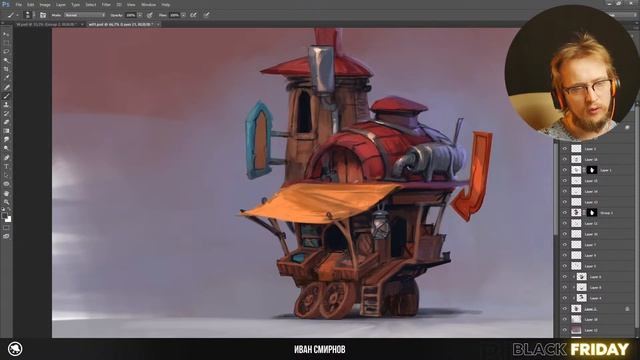
Task: Select the Gradient tool
Action: [6, 131]
